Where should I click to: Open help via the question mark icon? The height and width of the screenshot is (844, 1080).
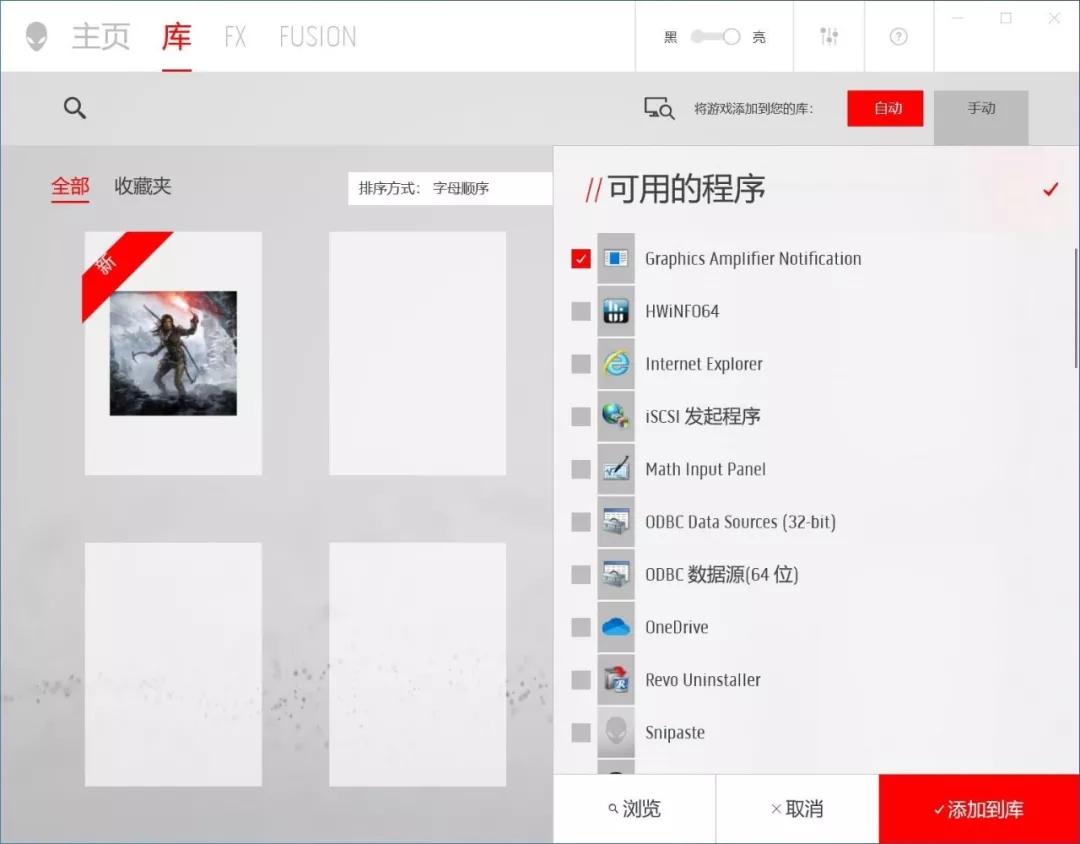[898, 36]
